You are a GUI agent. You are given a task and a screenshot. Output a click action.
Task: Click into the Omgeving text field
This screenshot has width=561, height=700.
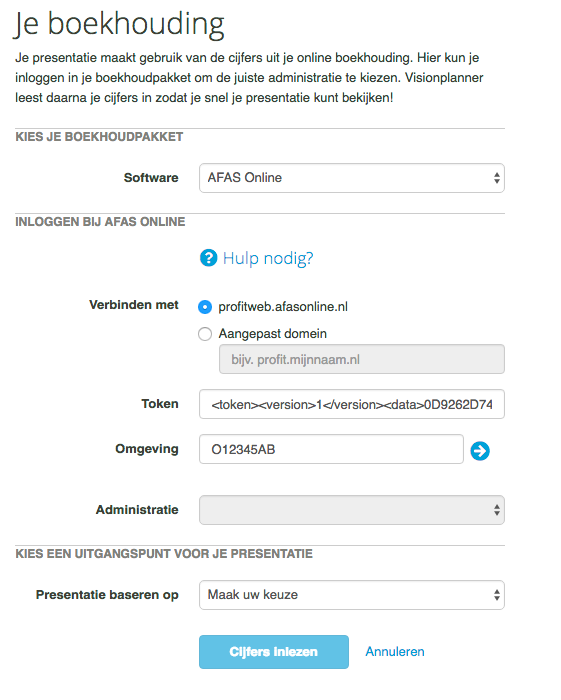[331, 449]
